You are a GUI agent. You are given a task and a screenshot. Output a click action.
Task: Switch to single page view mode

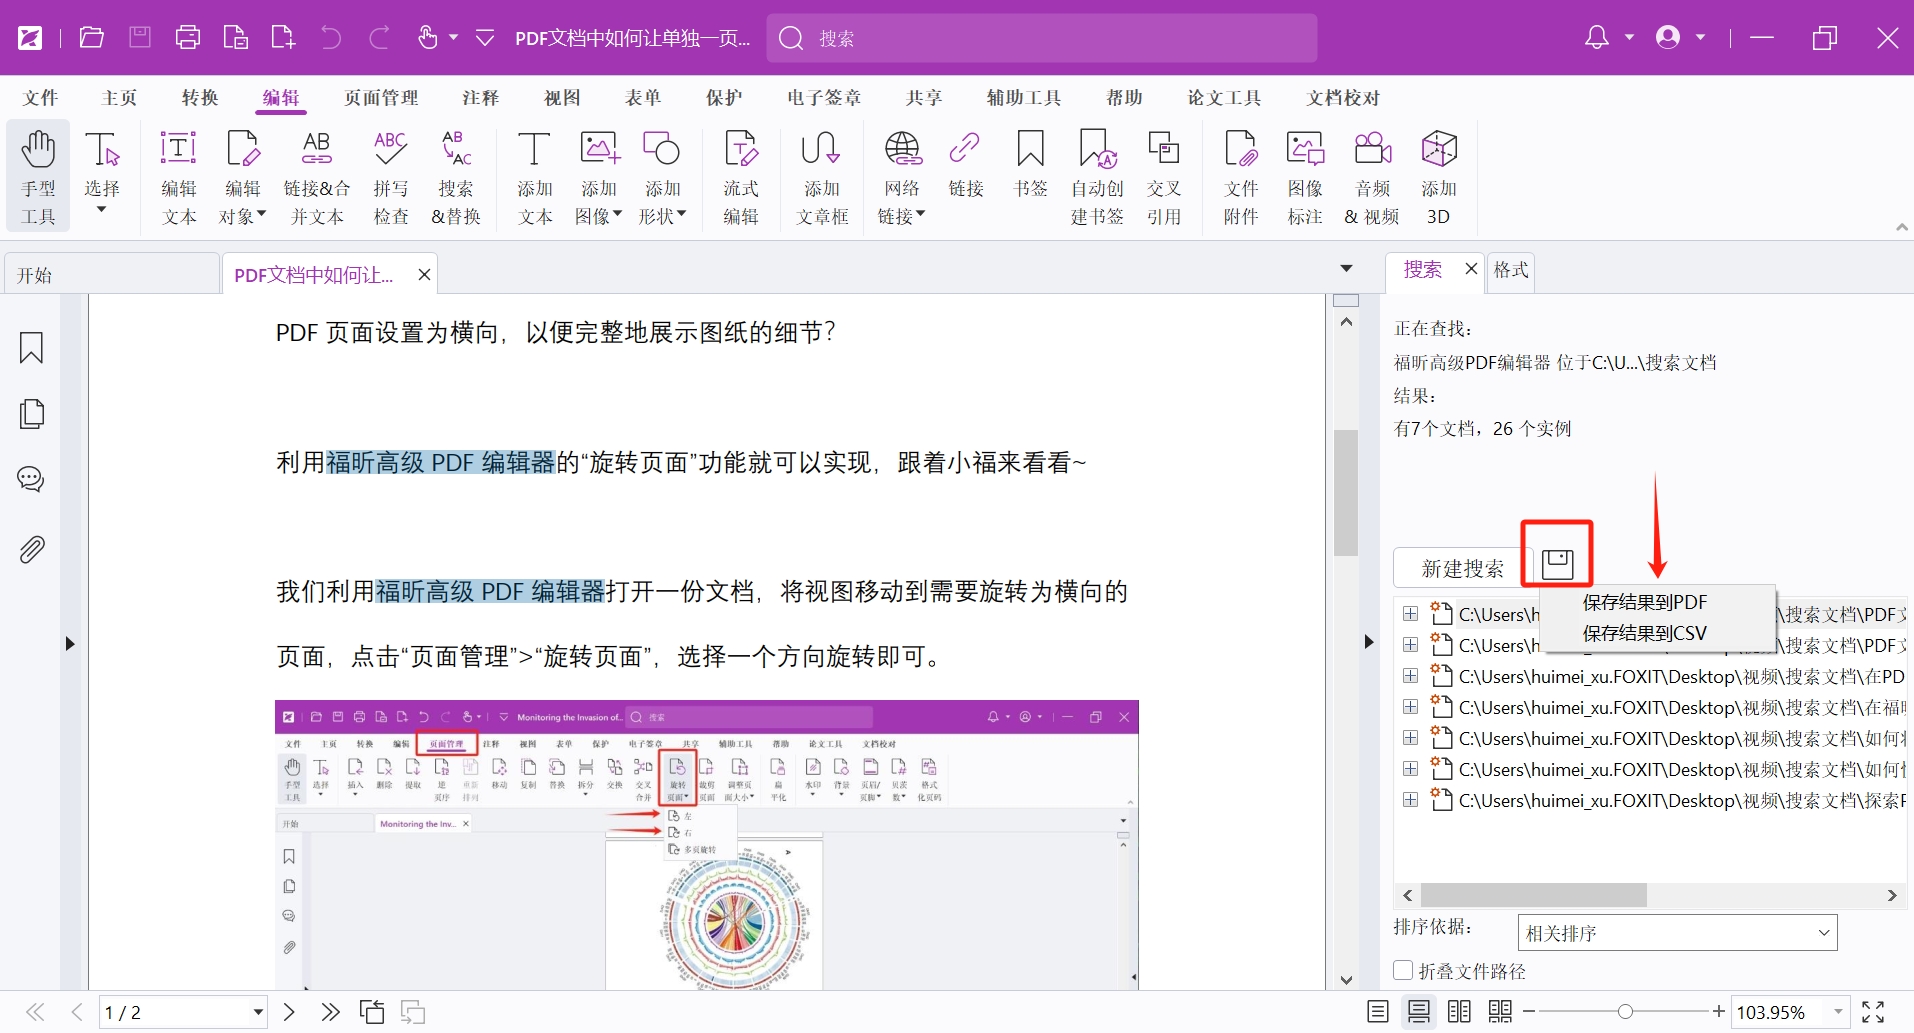coord(1378,1012)
